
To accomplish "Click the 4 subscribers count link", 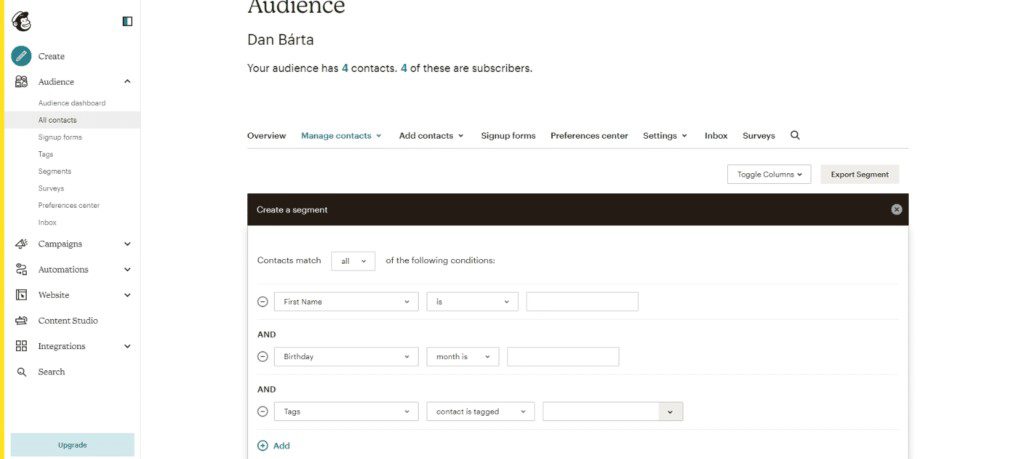I will point(404,68).
